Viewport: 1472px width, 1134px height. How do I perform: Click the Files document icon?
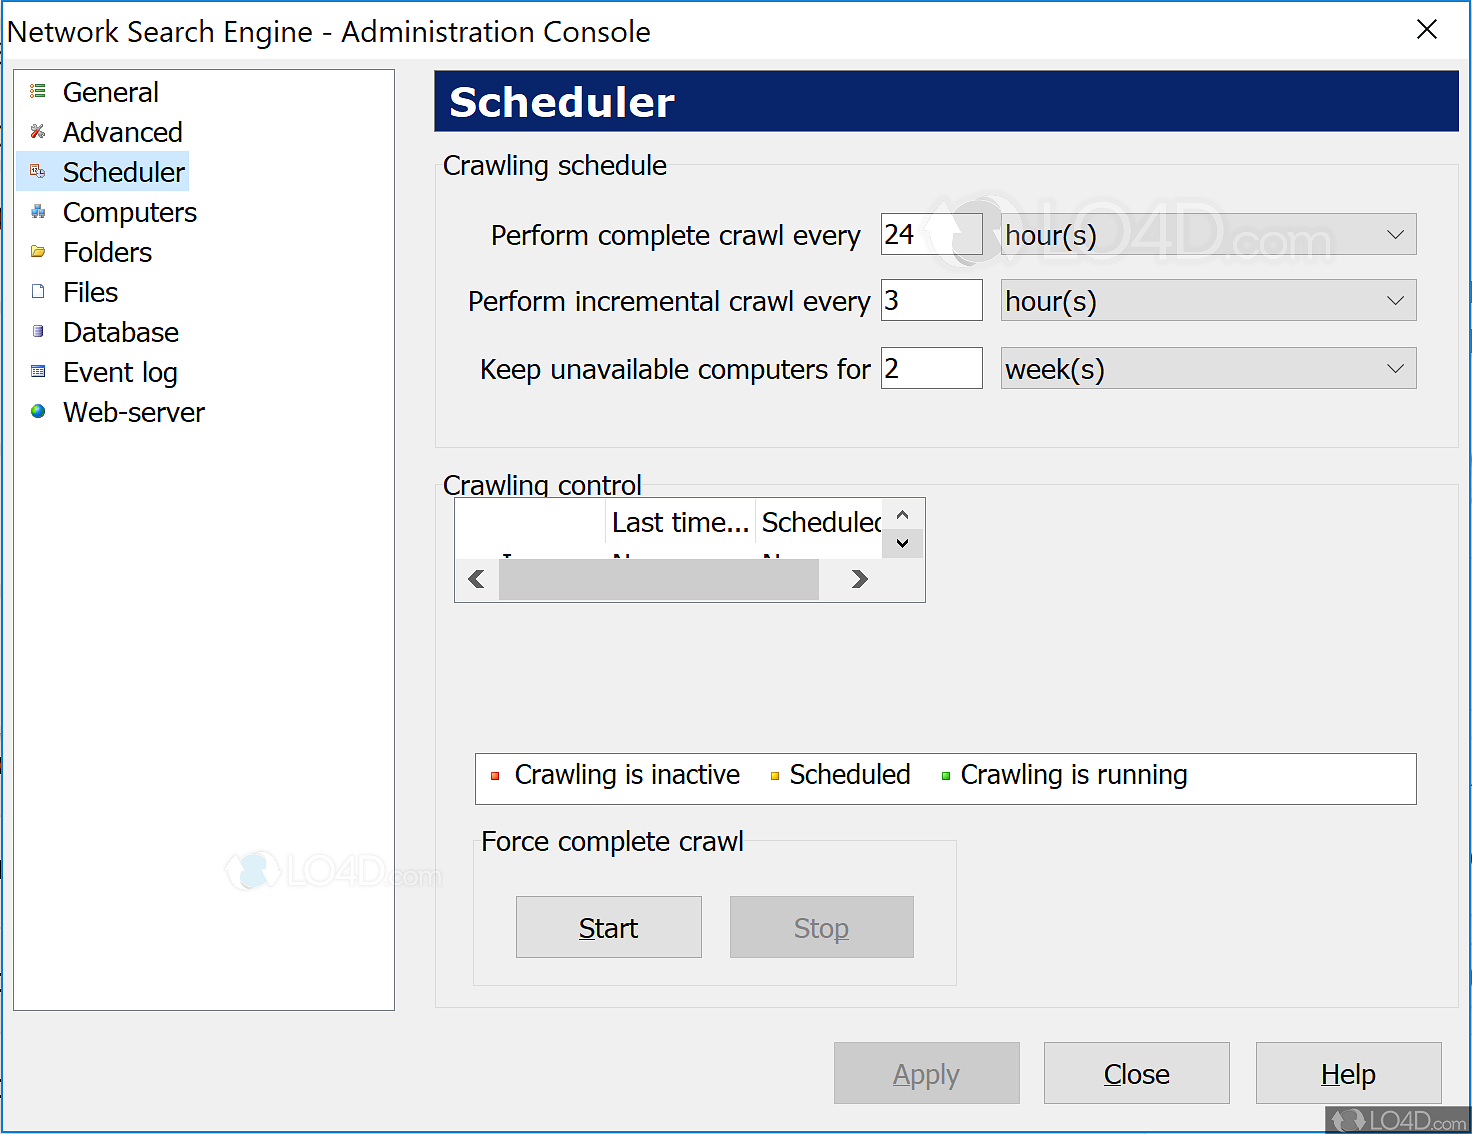click(x=37, y=291)
